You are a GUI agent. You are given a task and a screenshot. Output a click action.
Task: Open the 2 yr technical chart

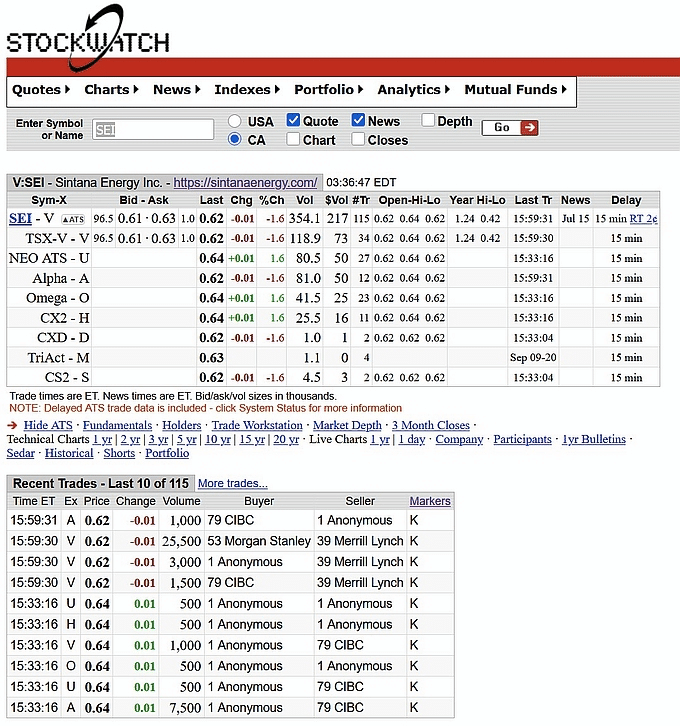130,439
